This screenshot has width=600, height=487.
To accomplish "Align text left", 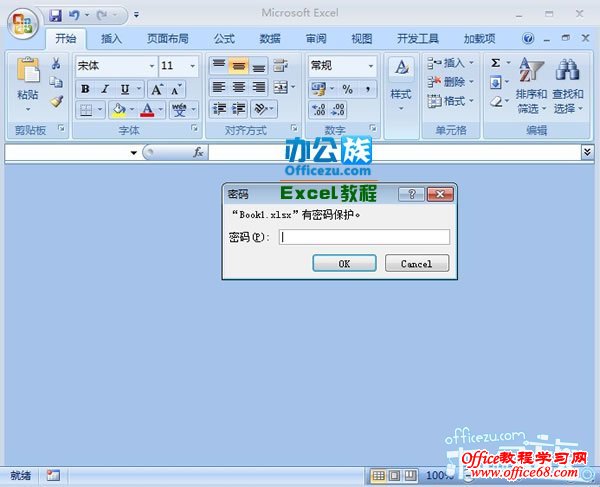I will [219, 88].
